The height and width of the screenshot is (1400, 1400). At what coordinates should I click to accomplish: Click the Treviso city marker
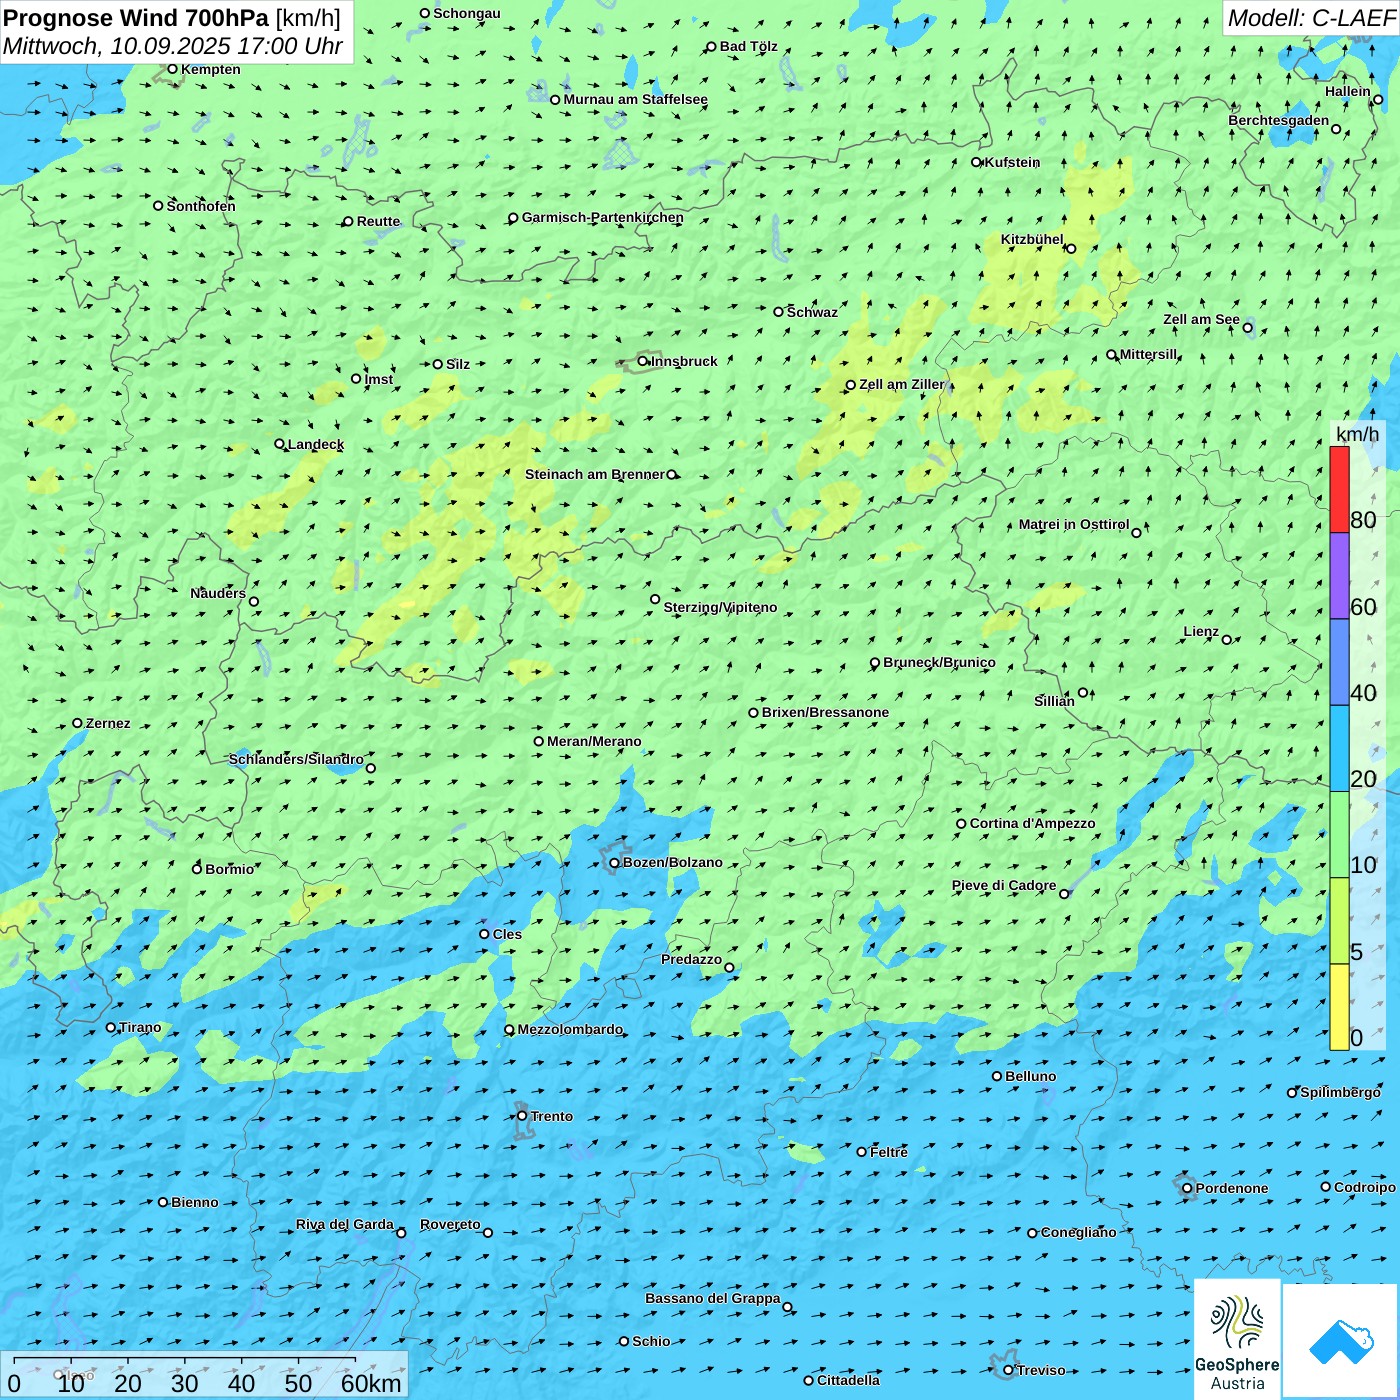pos(1008,1370)
